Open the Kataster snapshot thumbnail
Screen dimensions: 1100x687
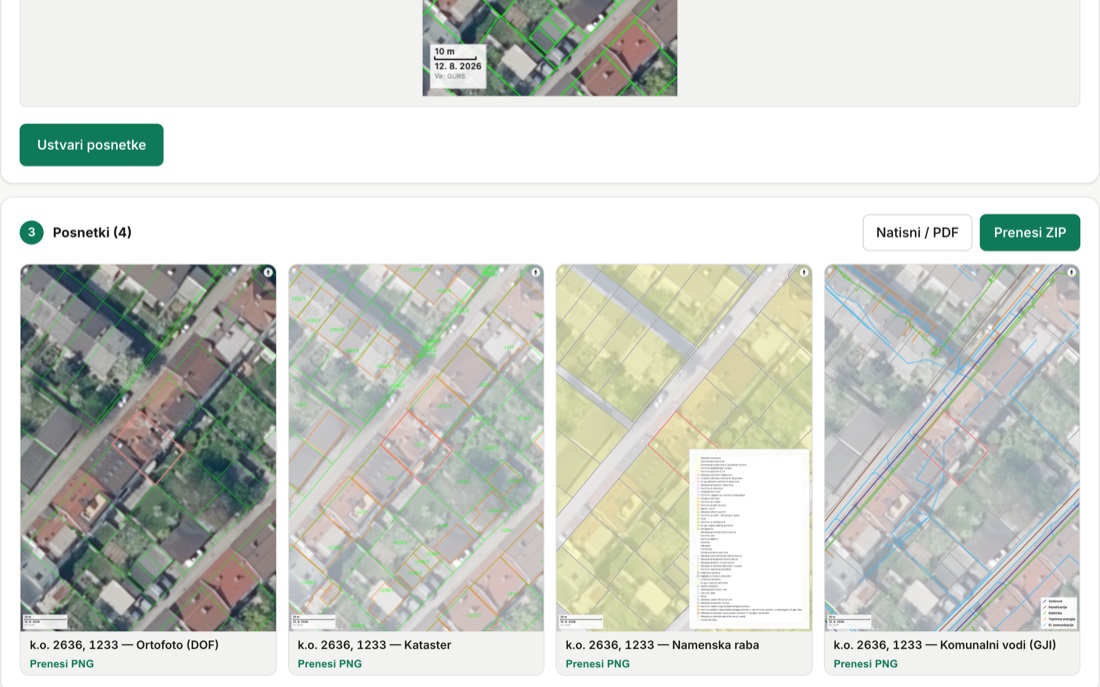click(416, 448)
